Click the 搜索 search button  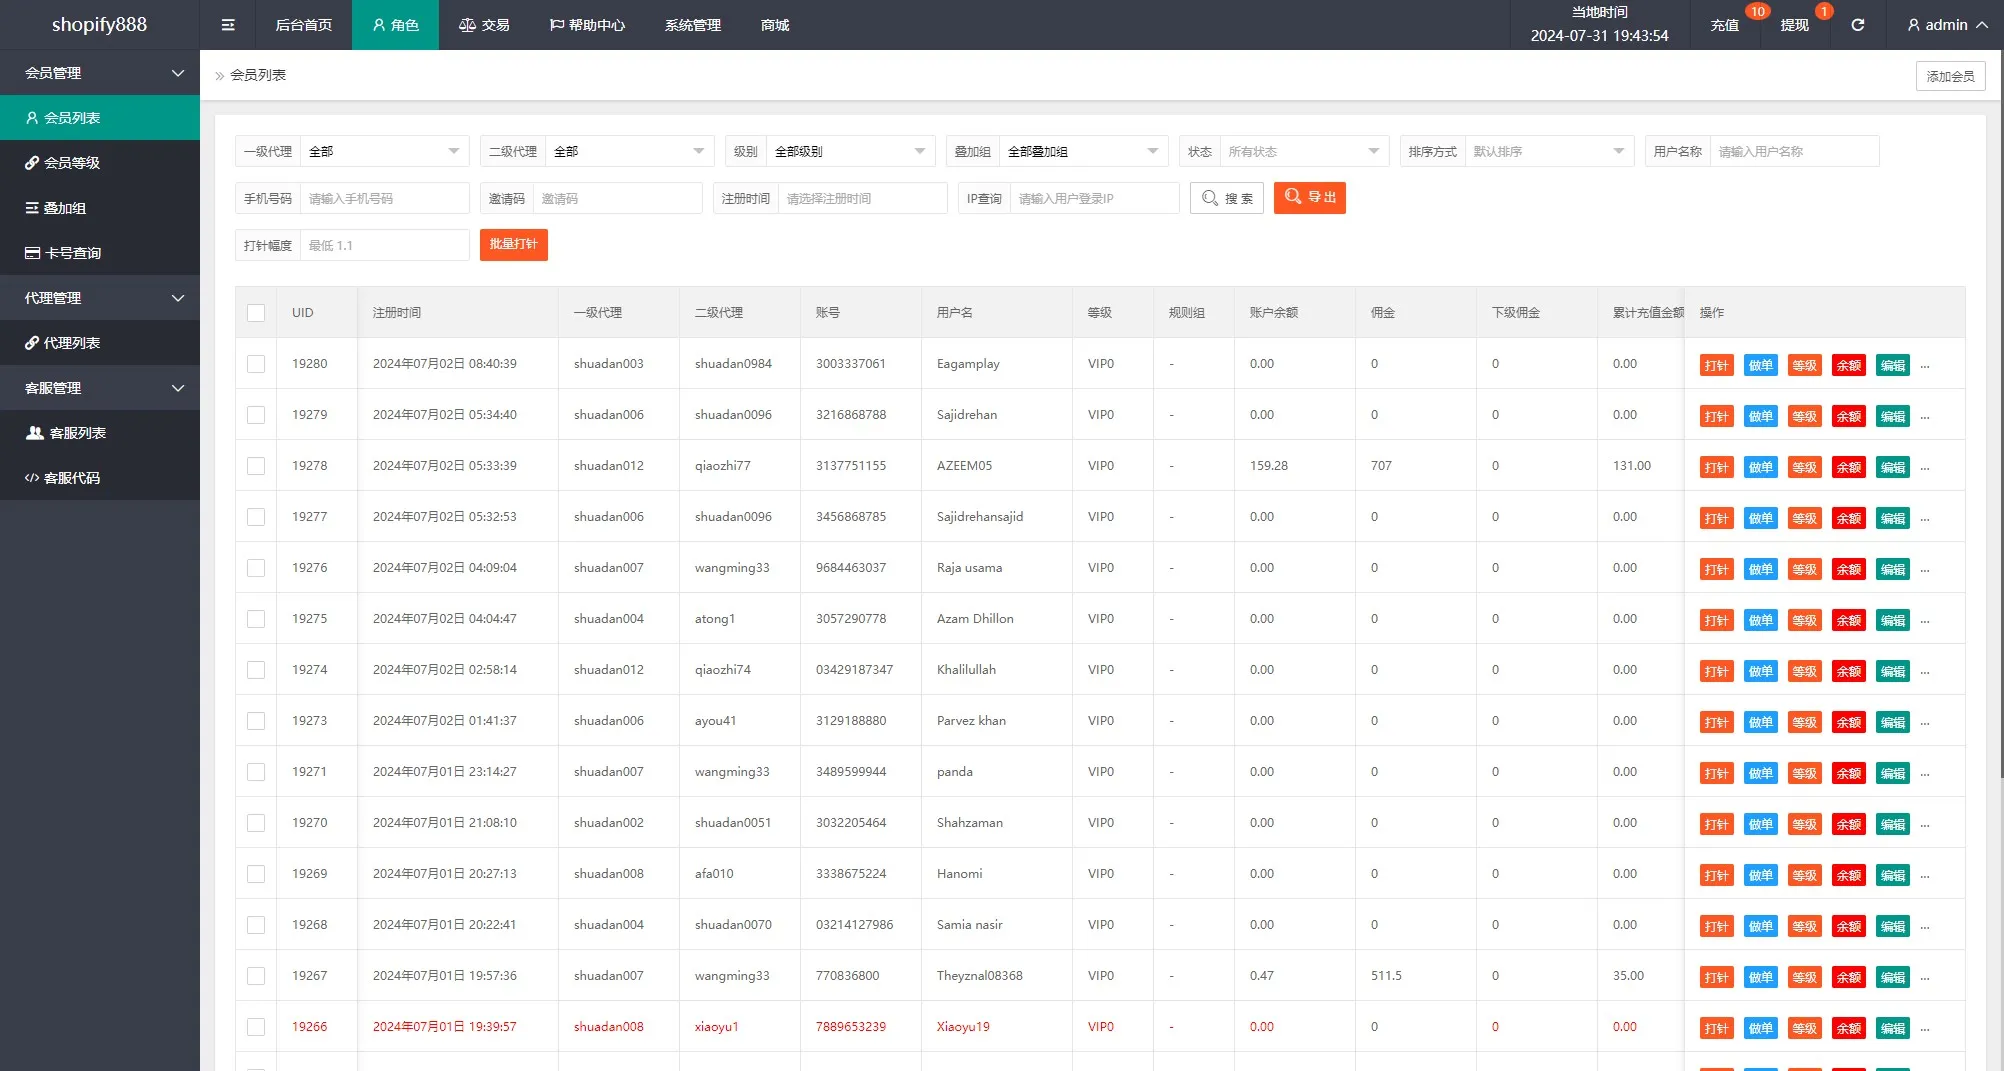click(x=1227, y=198)
